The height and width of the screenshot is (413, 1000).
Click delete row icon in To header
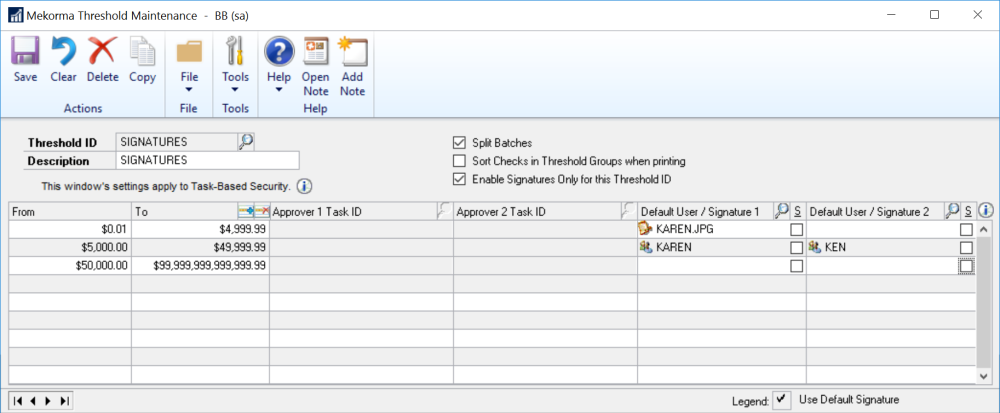click(261, 211)
